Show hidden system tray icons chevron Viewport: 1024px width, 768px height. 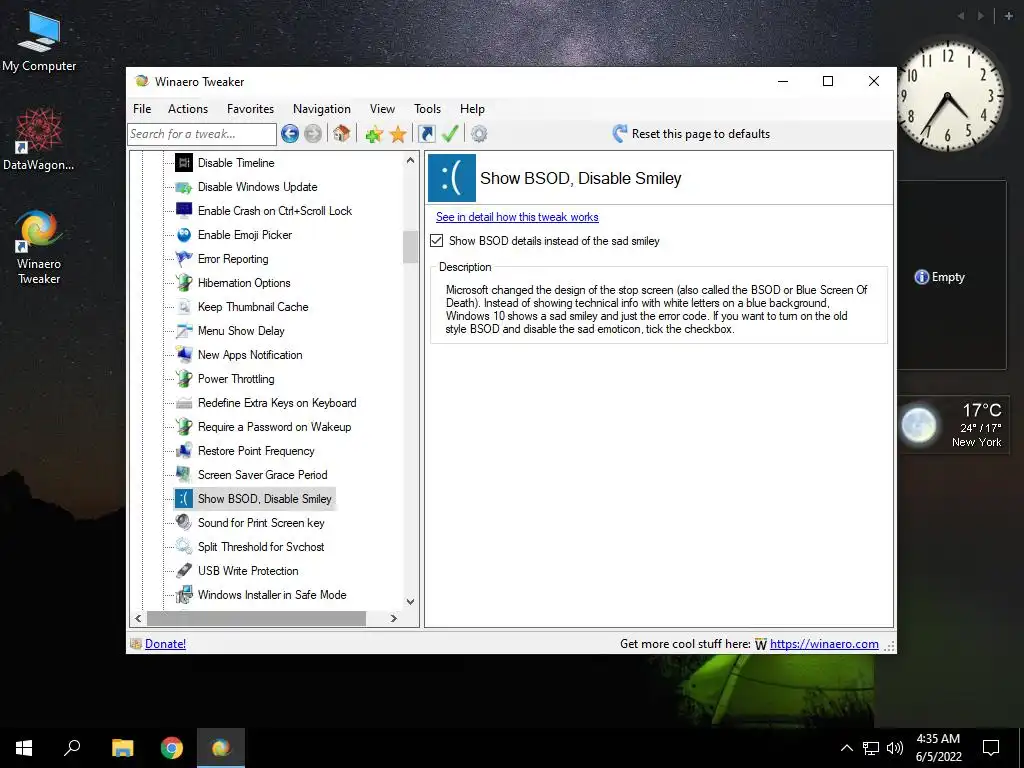(x=846, y=748)
